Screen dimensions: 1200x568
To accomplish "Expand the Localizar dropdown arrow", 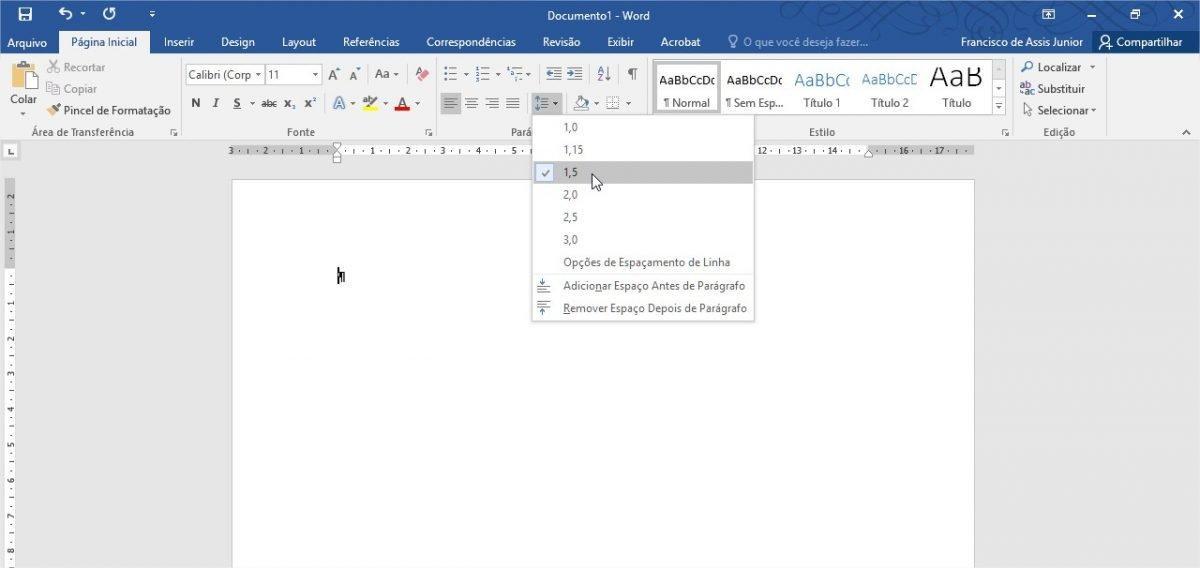I will tap(1092, 67).
